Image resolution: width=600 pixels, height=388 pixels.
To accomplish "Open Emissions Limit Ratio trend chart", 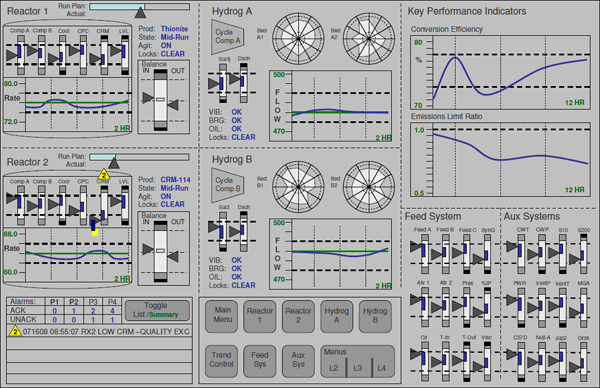I will coord(500,160).
